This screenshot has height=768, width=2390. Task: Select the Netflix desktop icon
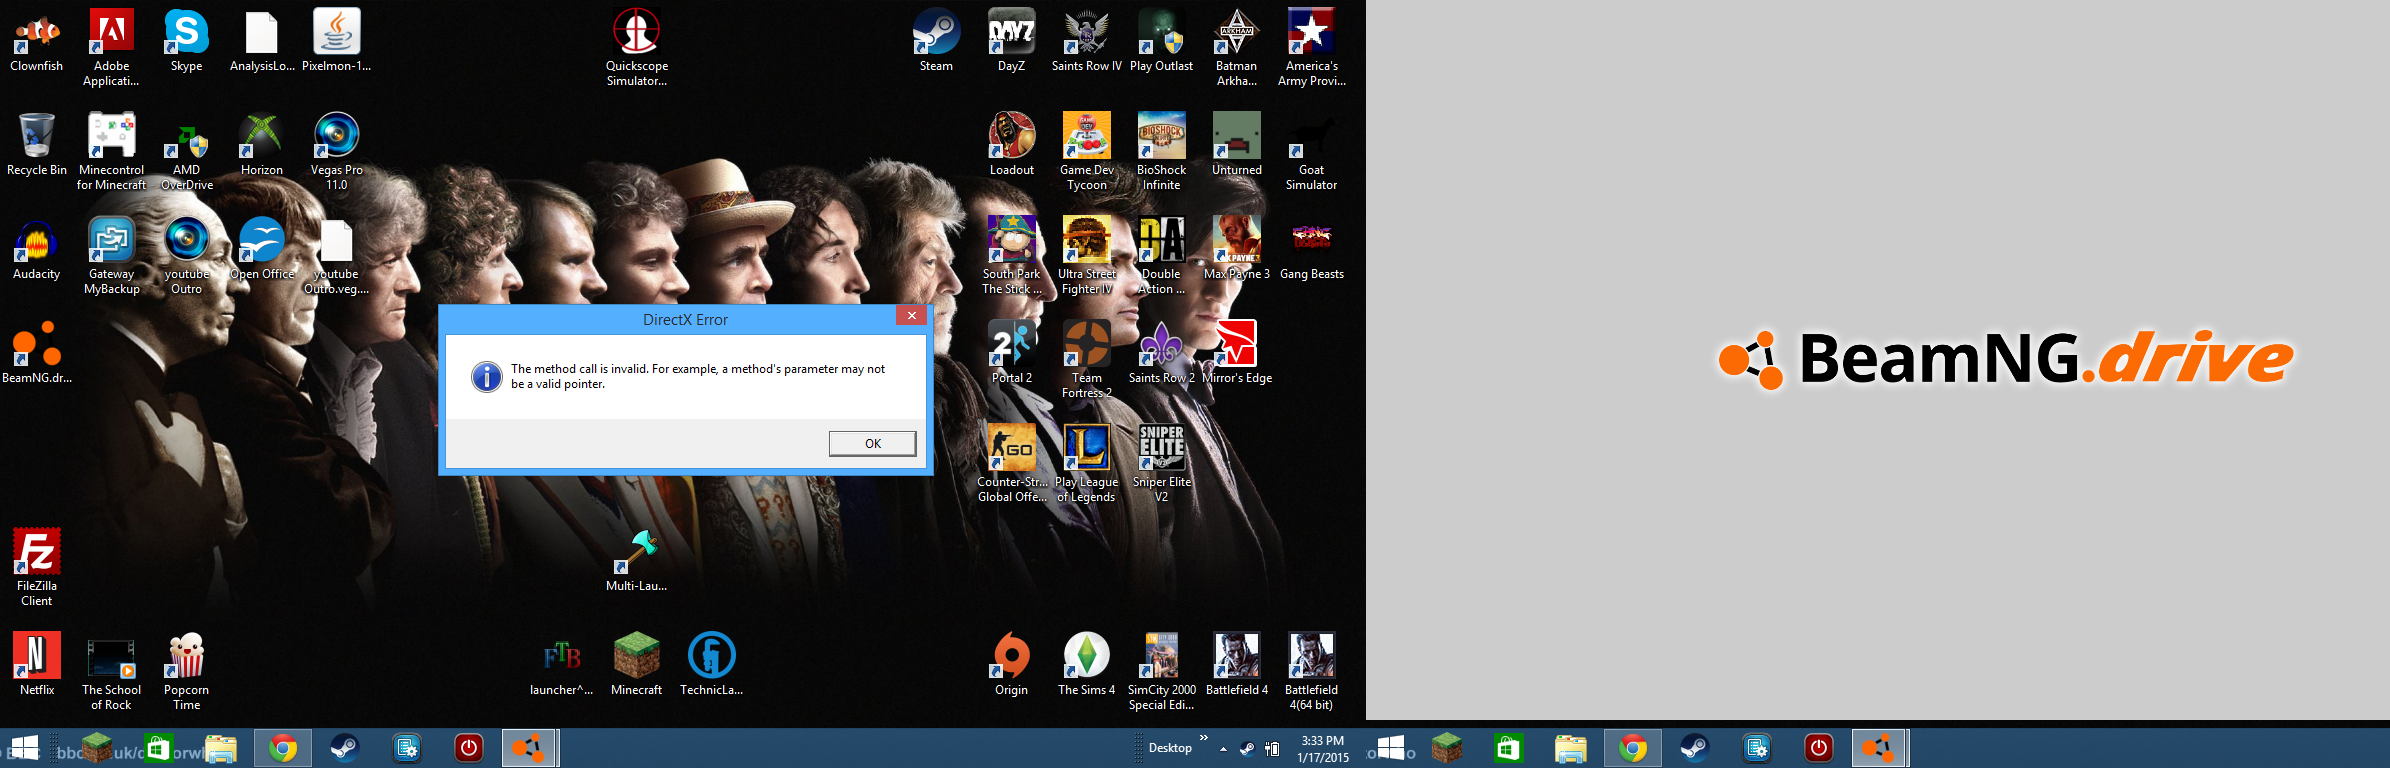click(x=37, y=665)
